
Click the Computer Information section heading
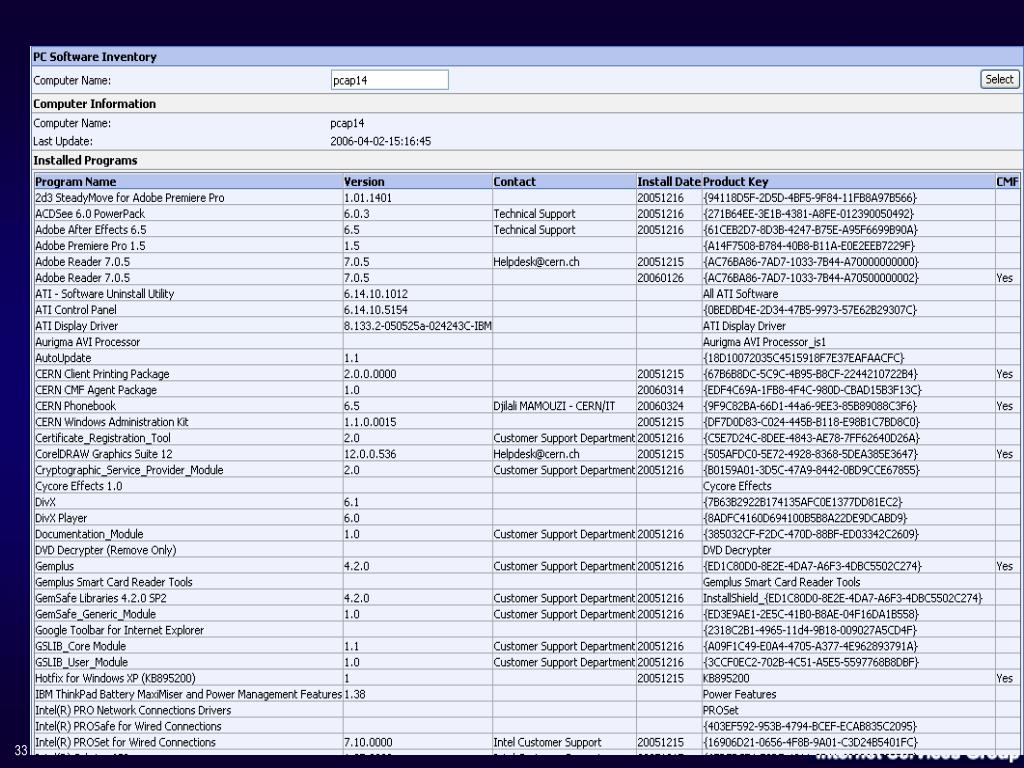click(95, 104)
